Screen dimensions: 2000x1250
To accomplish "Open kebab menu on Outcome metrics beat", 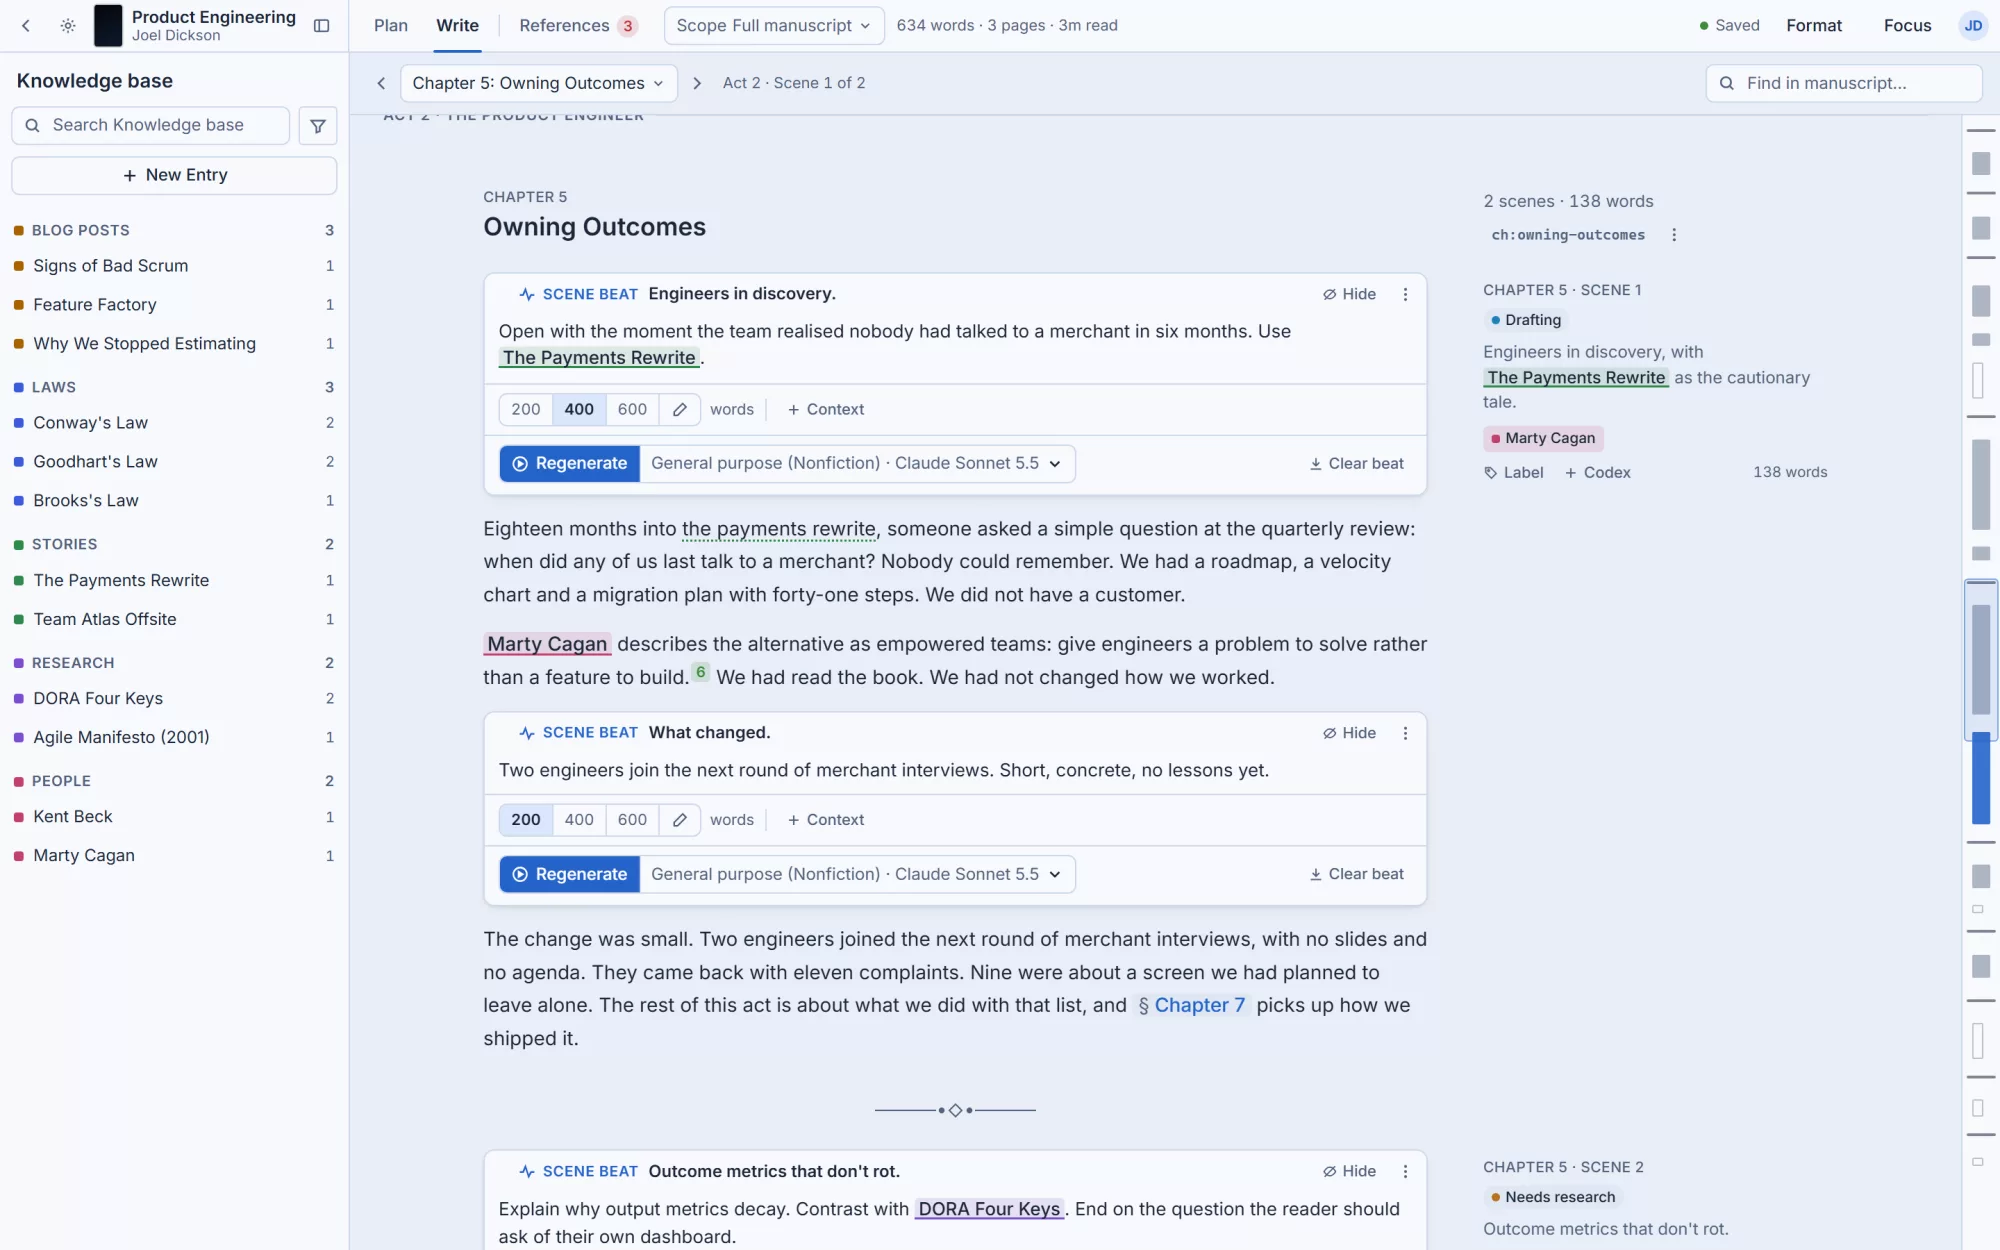I will [1405, 1171].
